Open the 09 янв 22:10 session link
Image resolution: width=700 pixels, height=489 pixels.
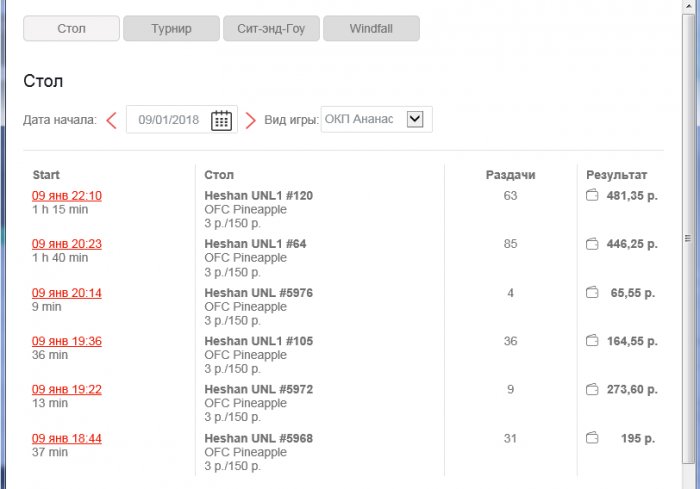67,196
